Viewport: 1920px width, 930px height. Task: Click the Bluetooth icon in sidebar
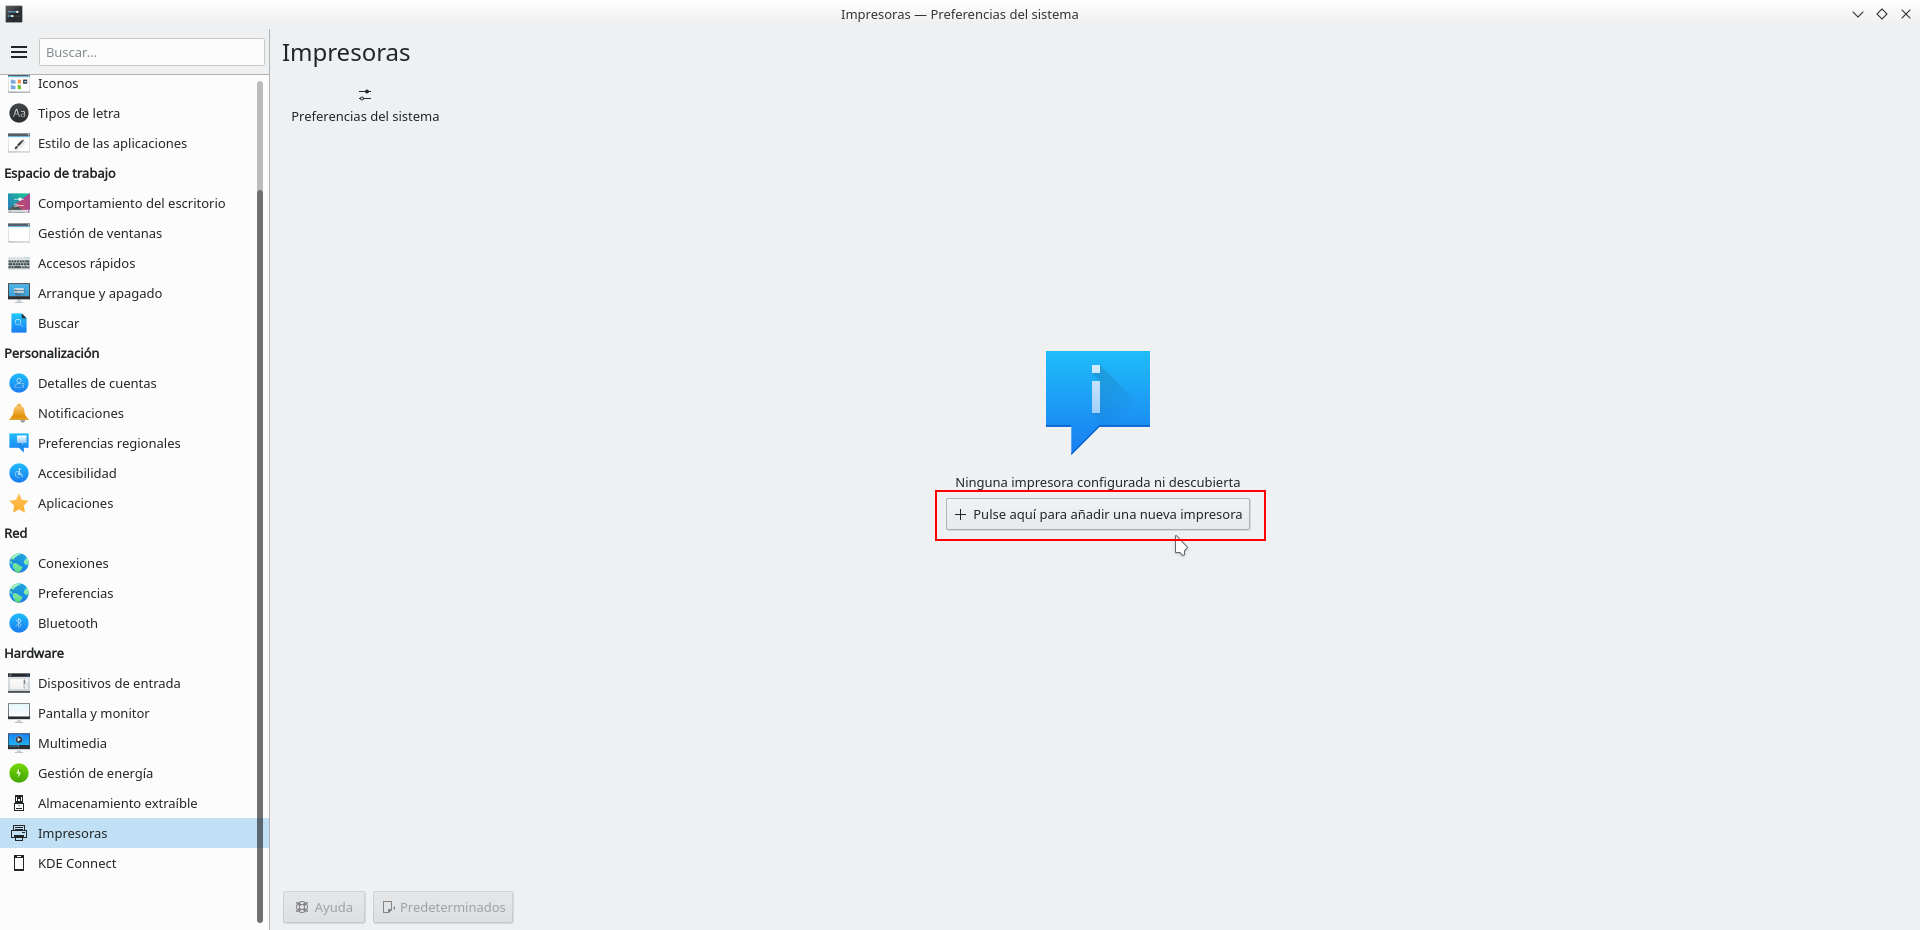click(19, 623)
